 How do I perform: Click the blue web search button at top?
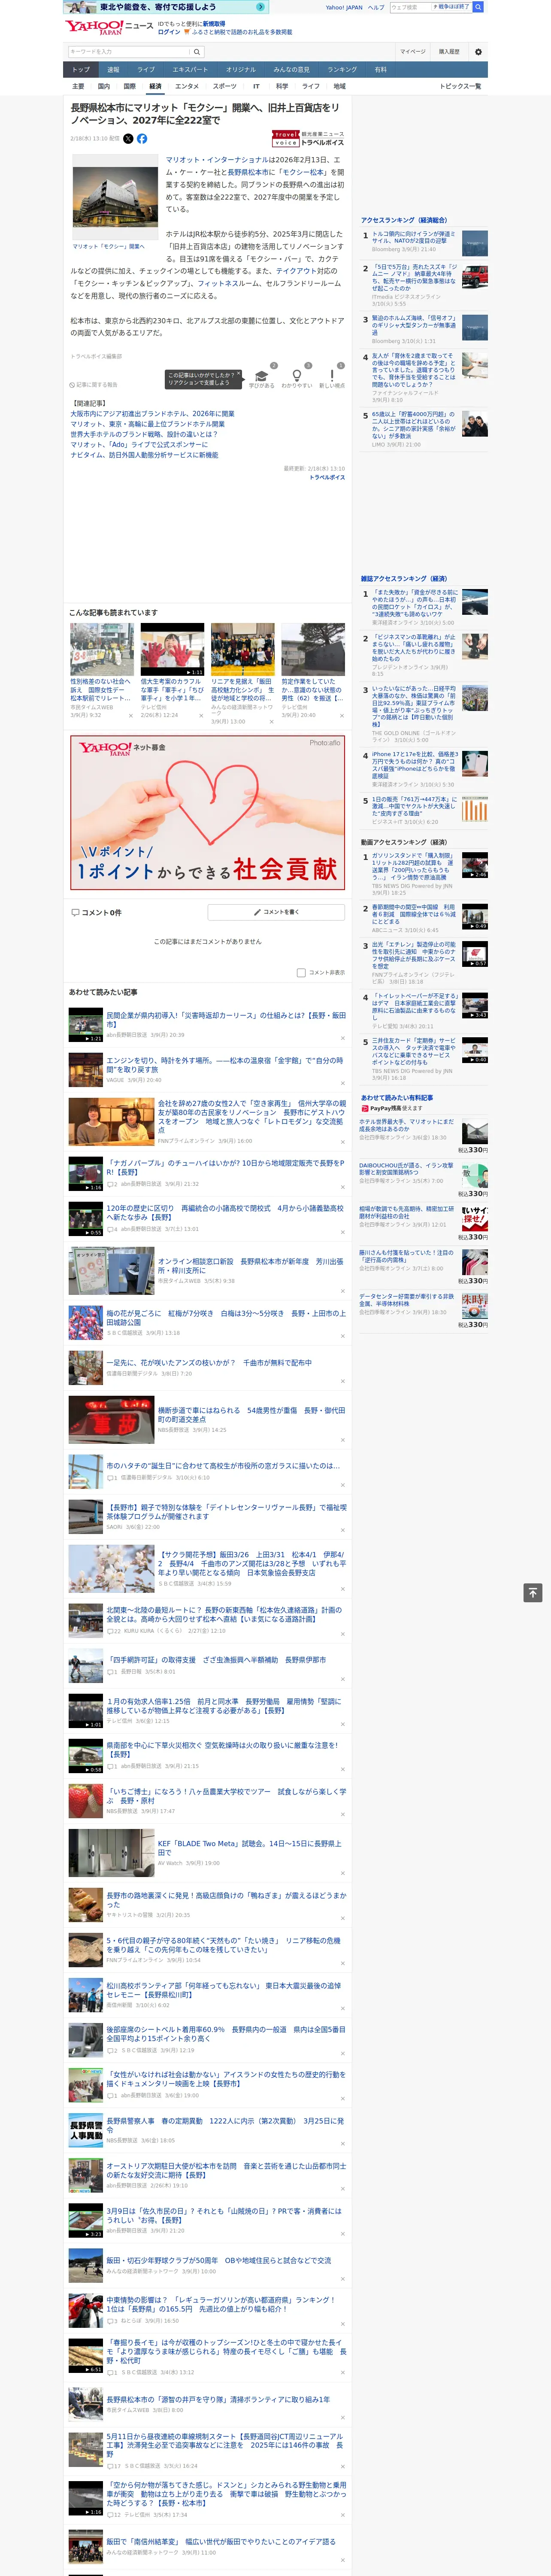click(478, 7)
